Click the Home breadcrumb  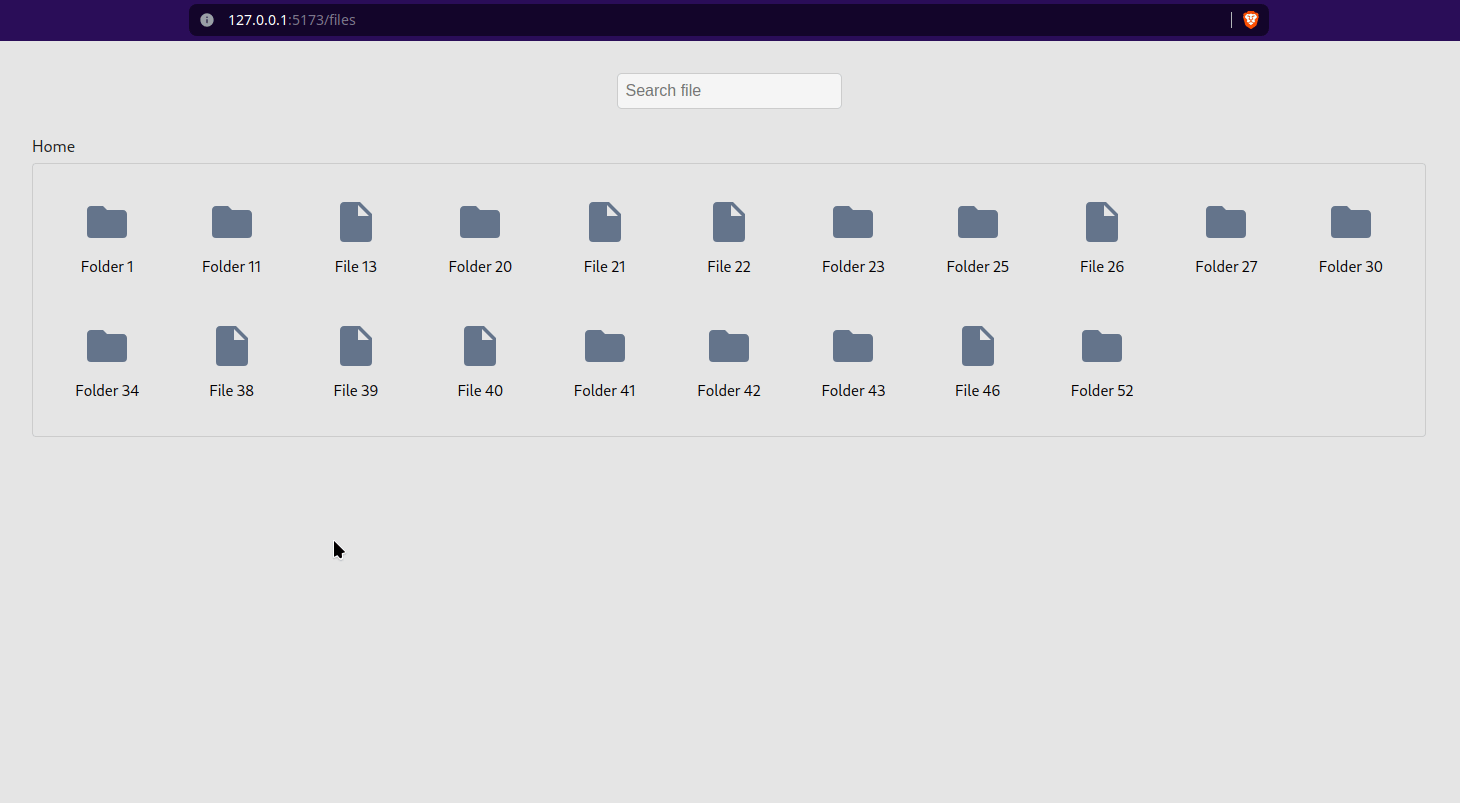point(53,146)
